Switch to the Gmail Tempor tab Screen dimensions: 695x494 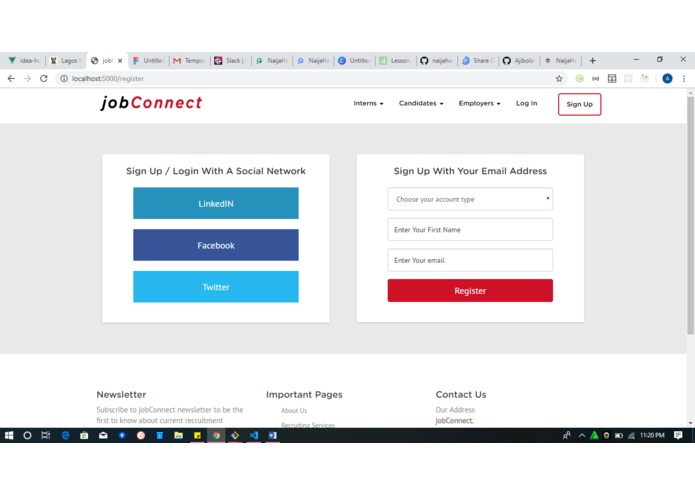click(189, 60)
